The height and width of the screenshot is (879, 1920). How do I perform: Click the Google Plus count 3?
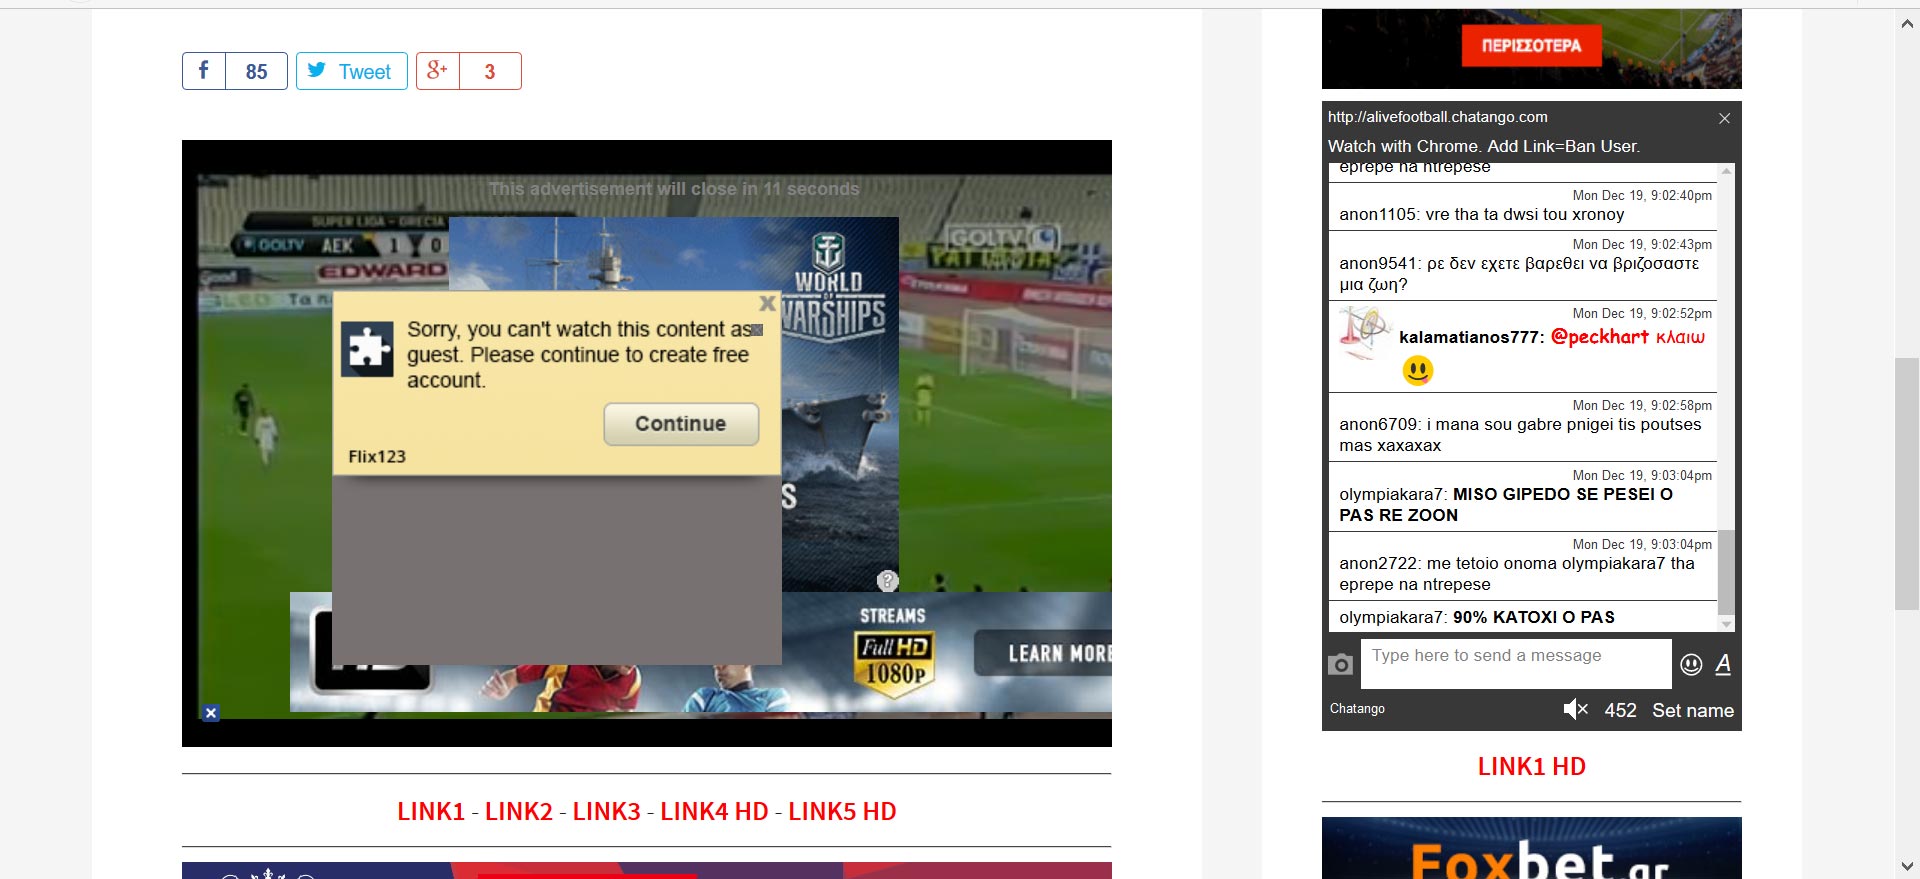tap(490, 71)
